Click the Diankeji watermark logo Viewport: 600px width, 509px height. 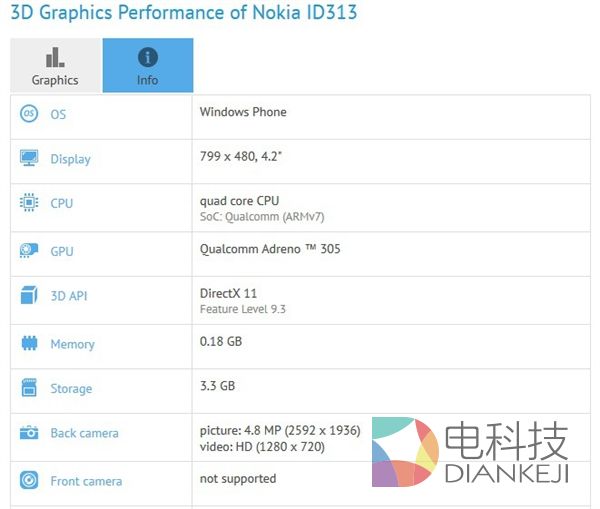(x=470, y=454)
